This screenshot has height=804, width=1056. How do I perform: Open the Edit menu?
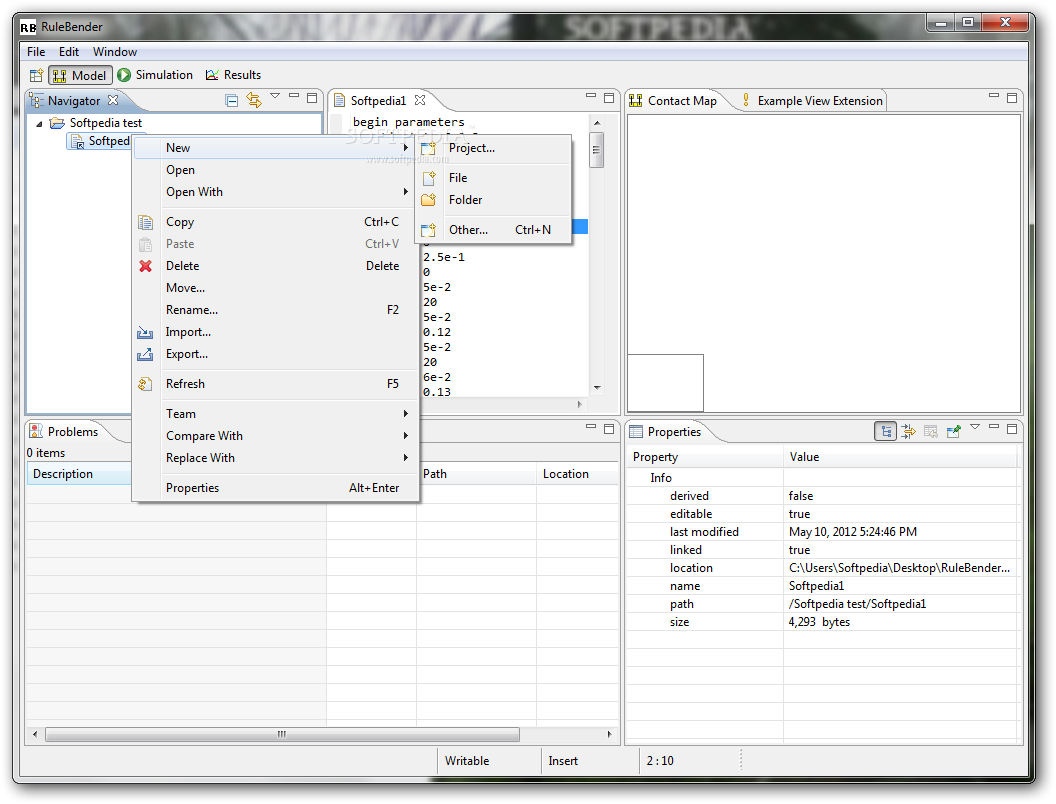(69, 52)
